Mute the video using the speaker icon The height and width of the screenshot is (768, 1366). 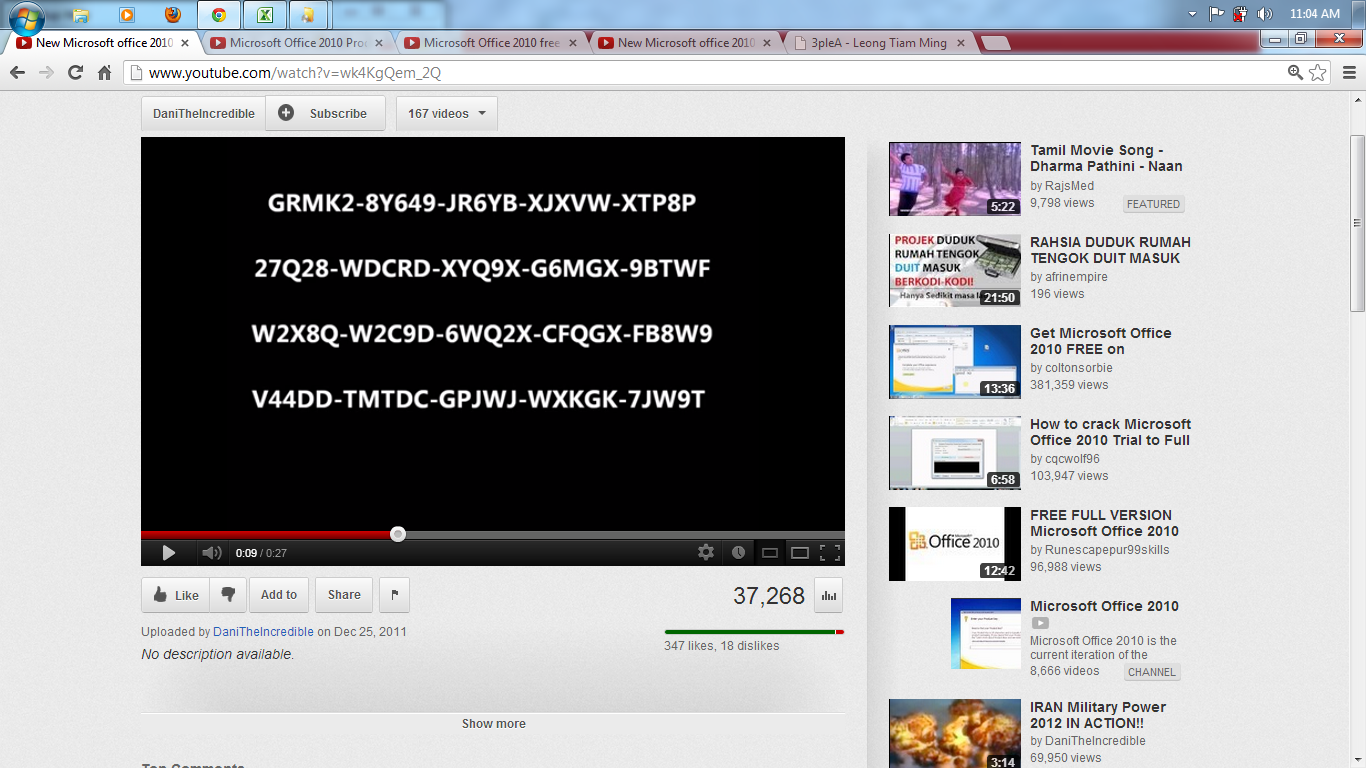coord(211,553)
